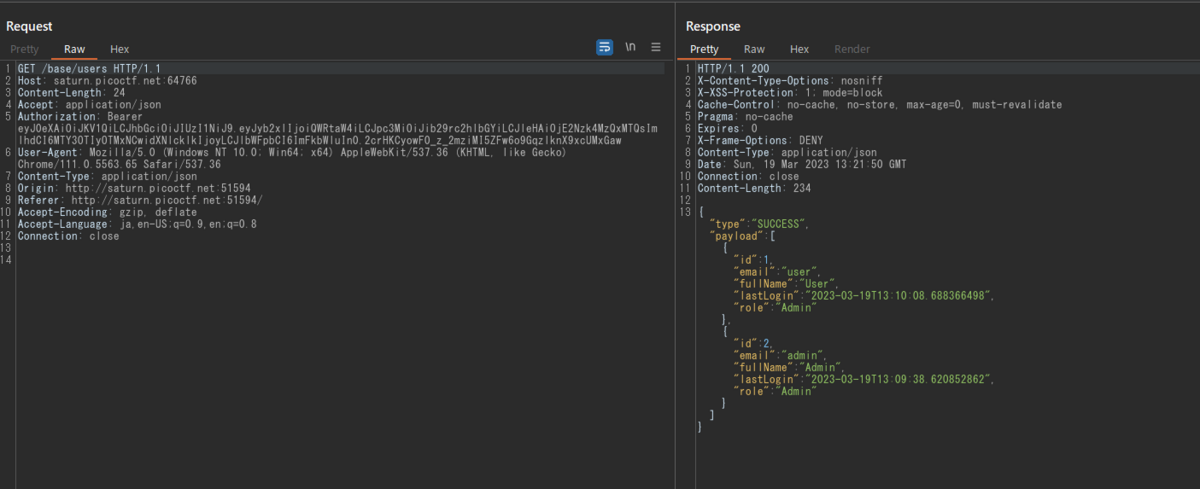This screenshot has height=489, width=1200.
Task: Click the Referer header in the request
Action: (140, 200)
